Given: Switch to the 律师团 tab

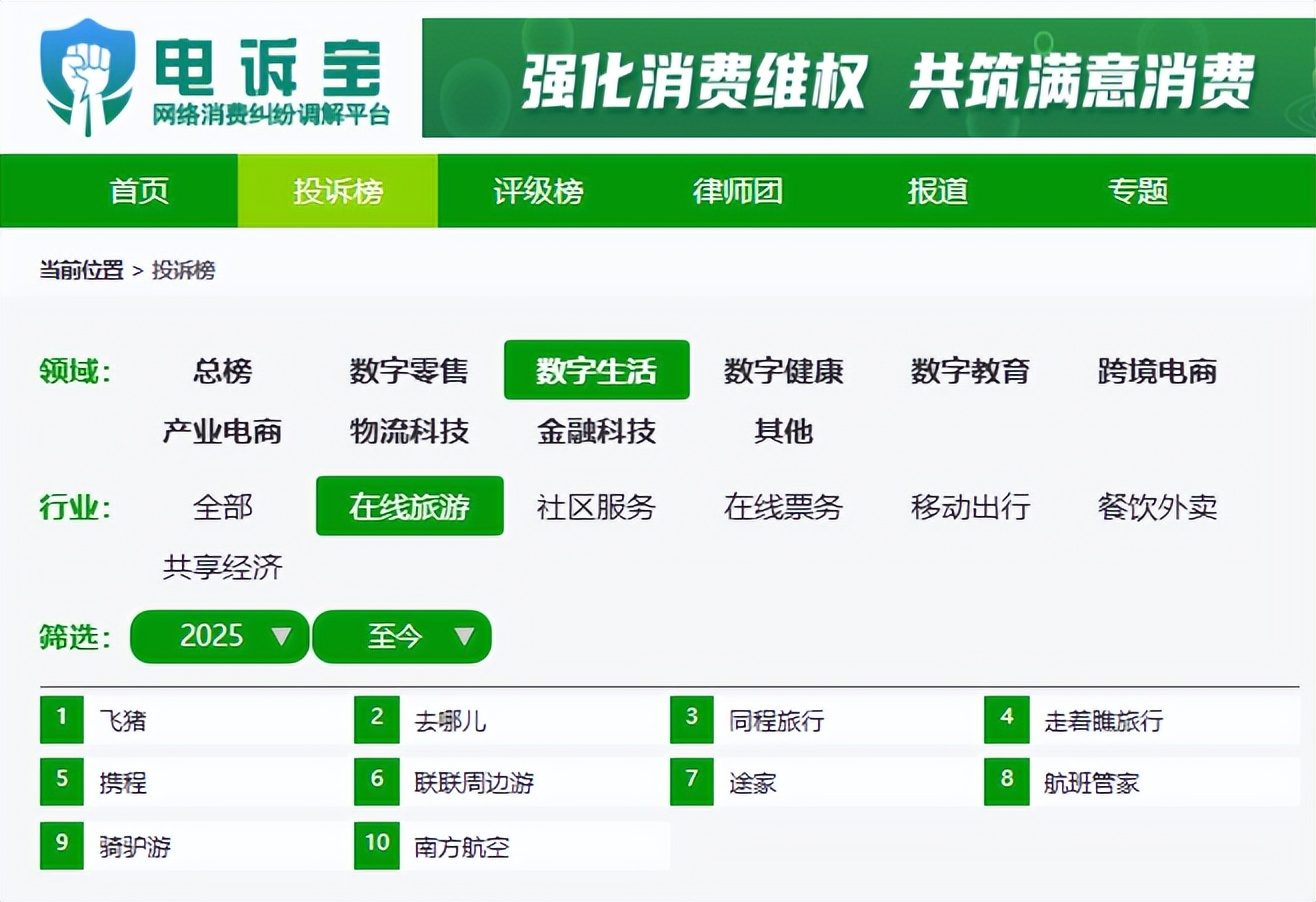Looking at the screenshot, I should (738, 191).
